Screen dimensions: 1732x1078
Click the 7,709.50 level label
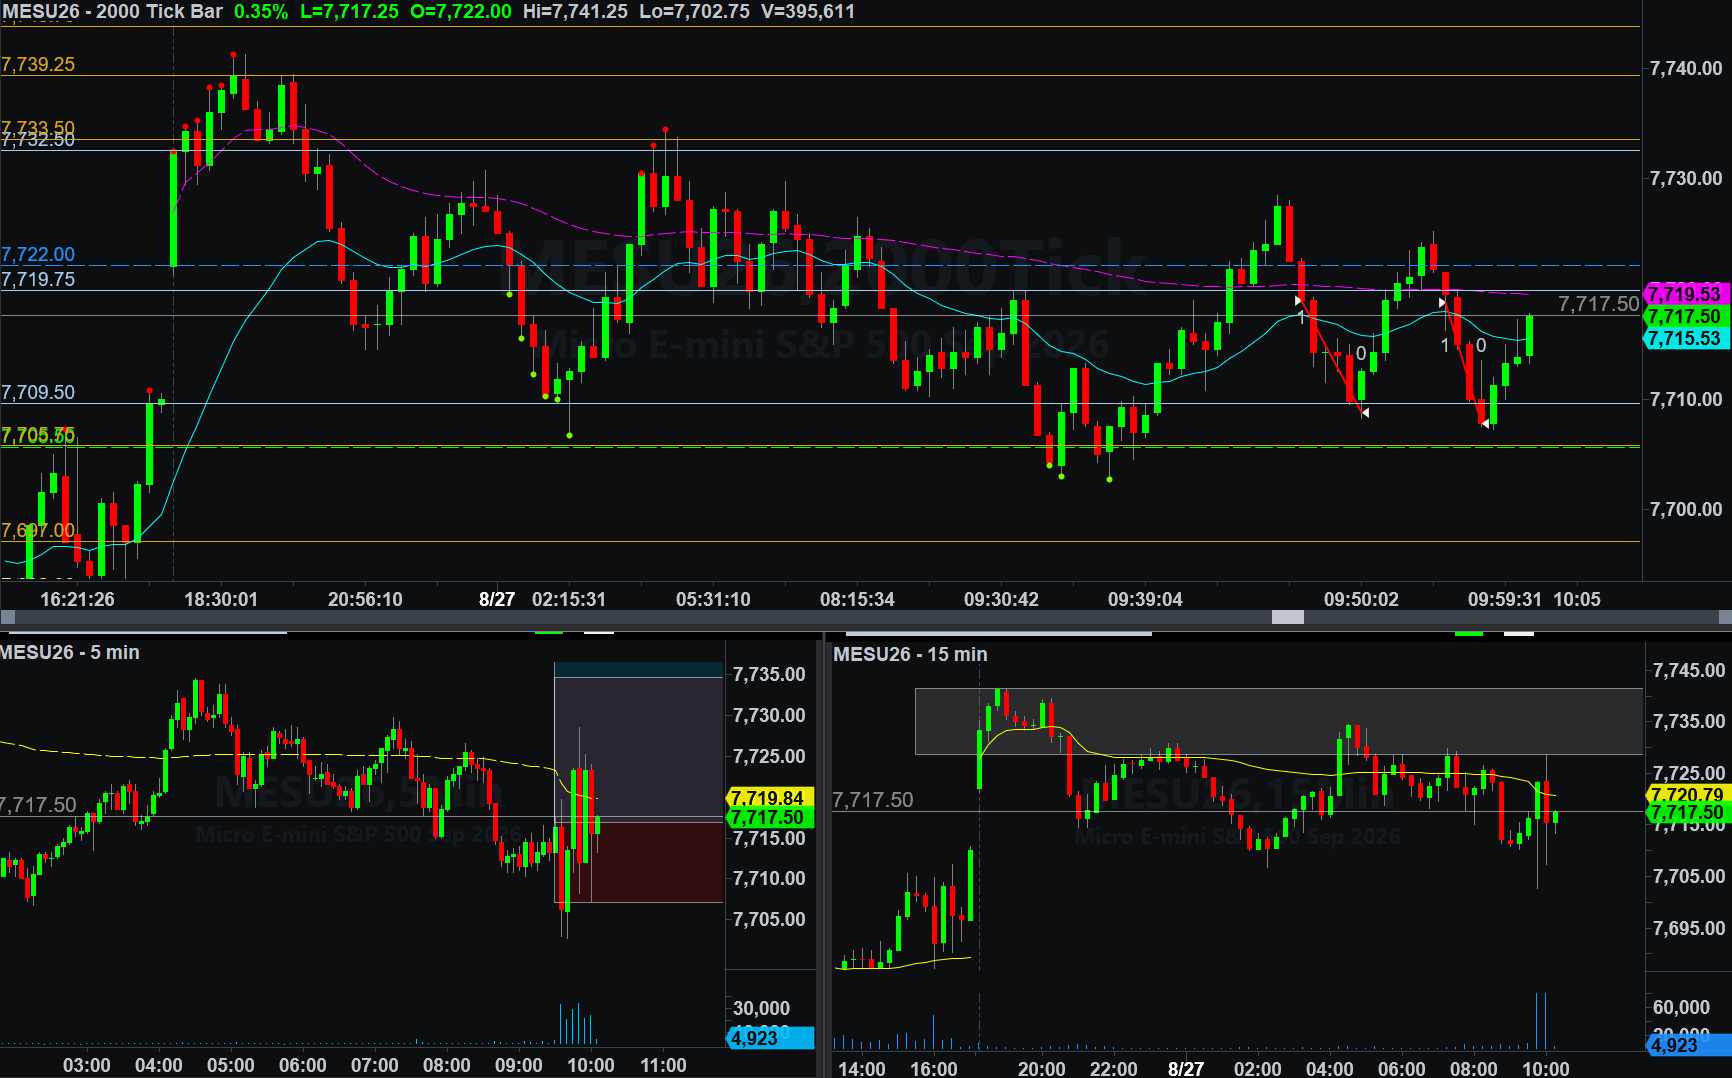point(38,392)
